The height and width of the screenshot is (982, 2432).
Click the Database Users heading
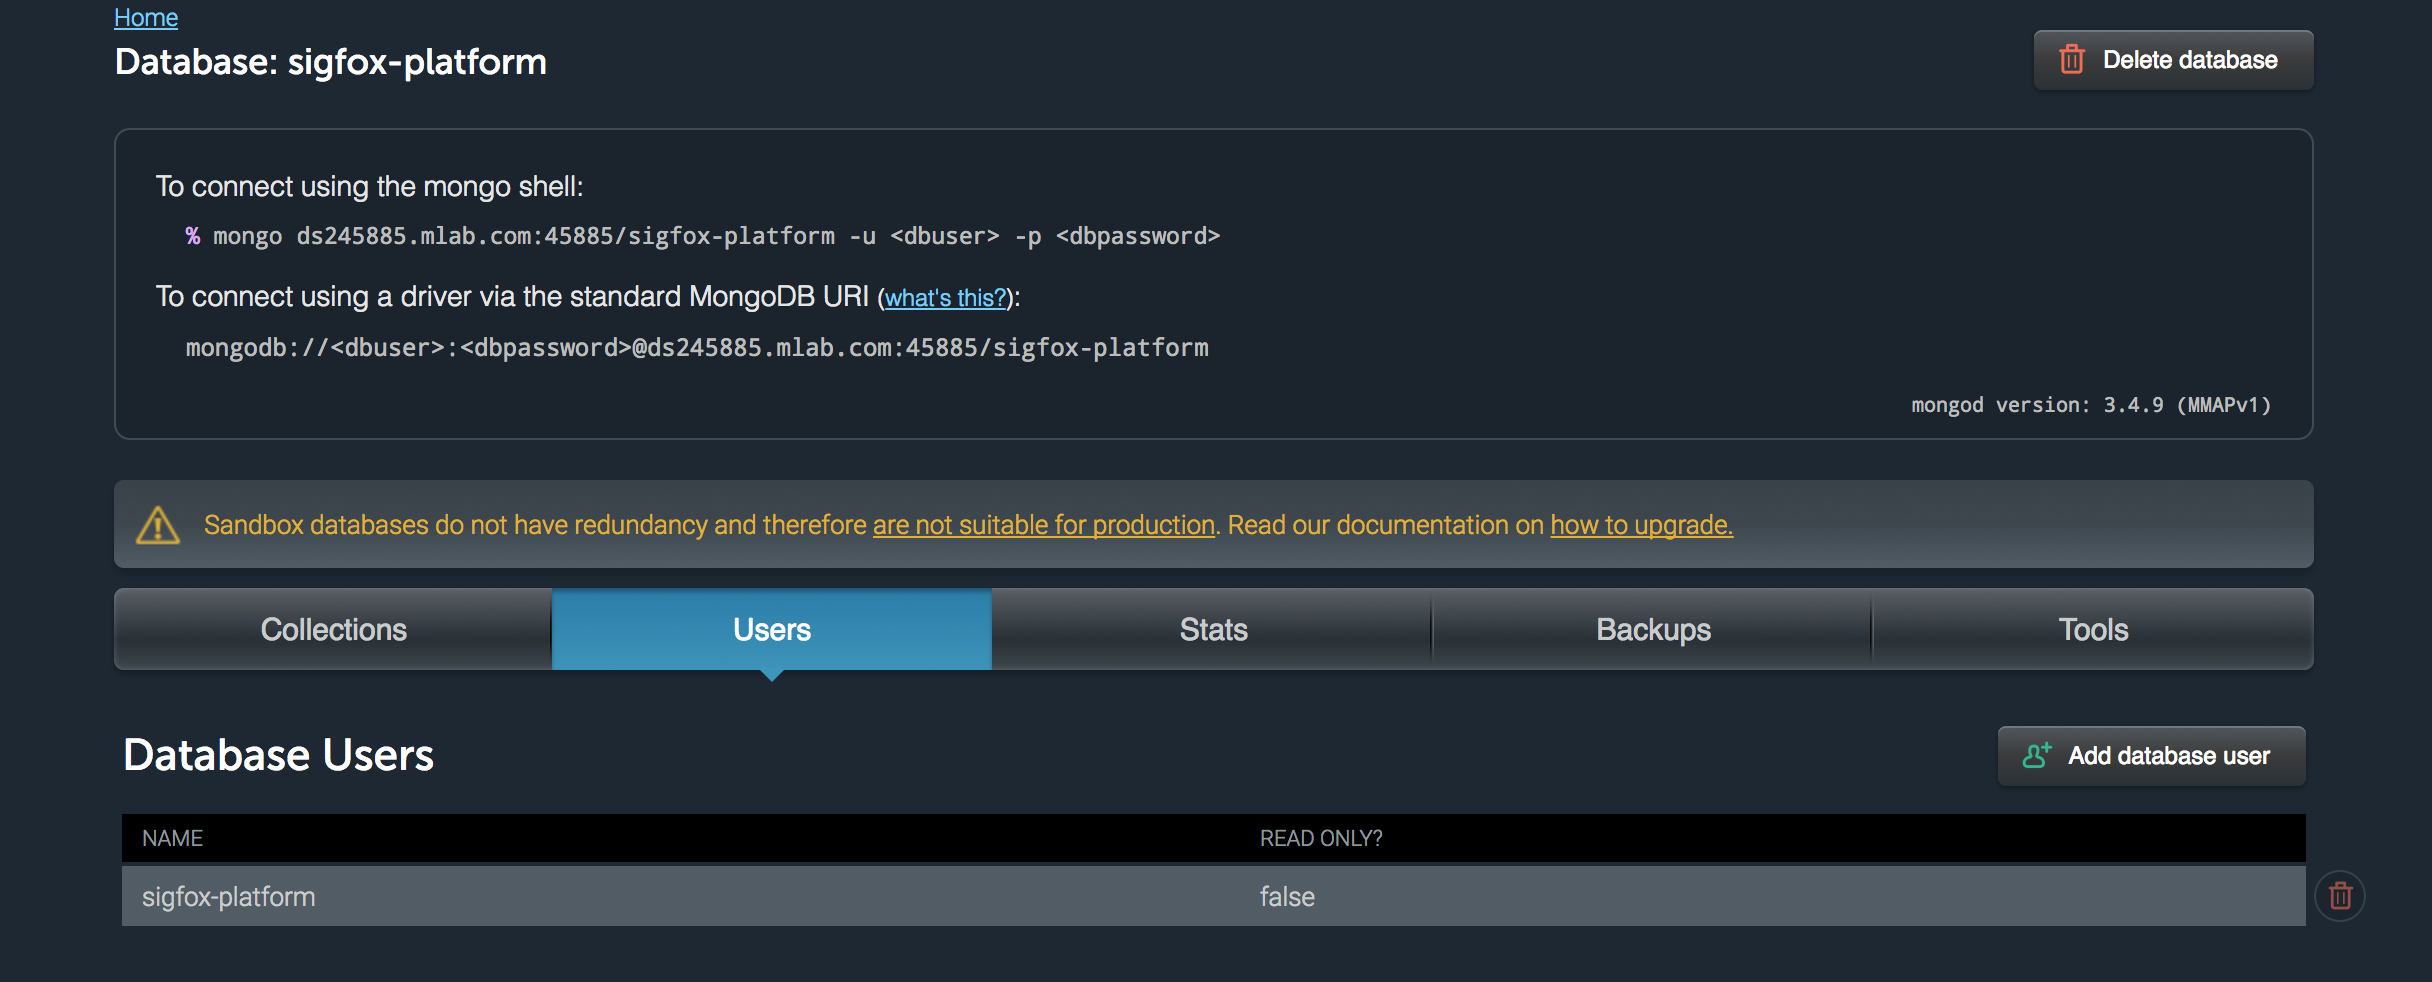click(x=278, y=755)
